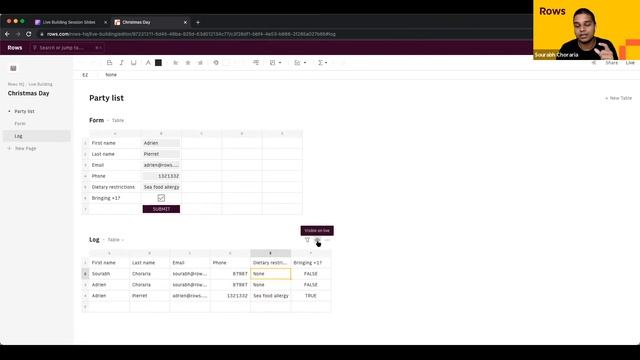The image size is (640, 360).
Task: Select Log cell 'TRUE' under Bringing +1?
Action: pyautogui.click(x=311, y=296)
